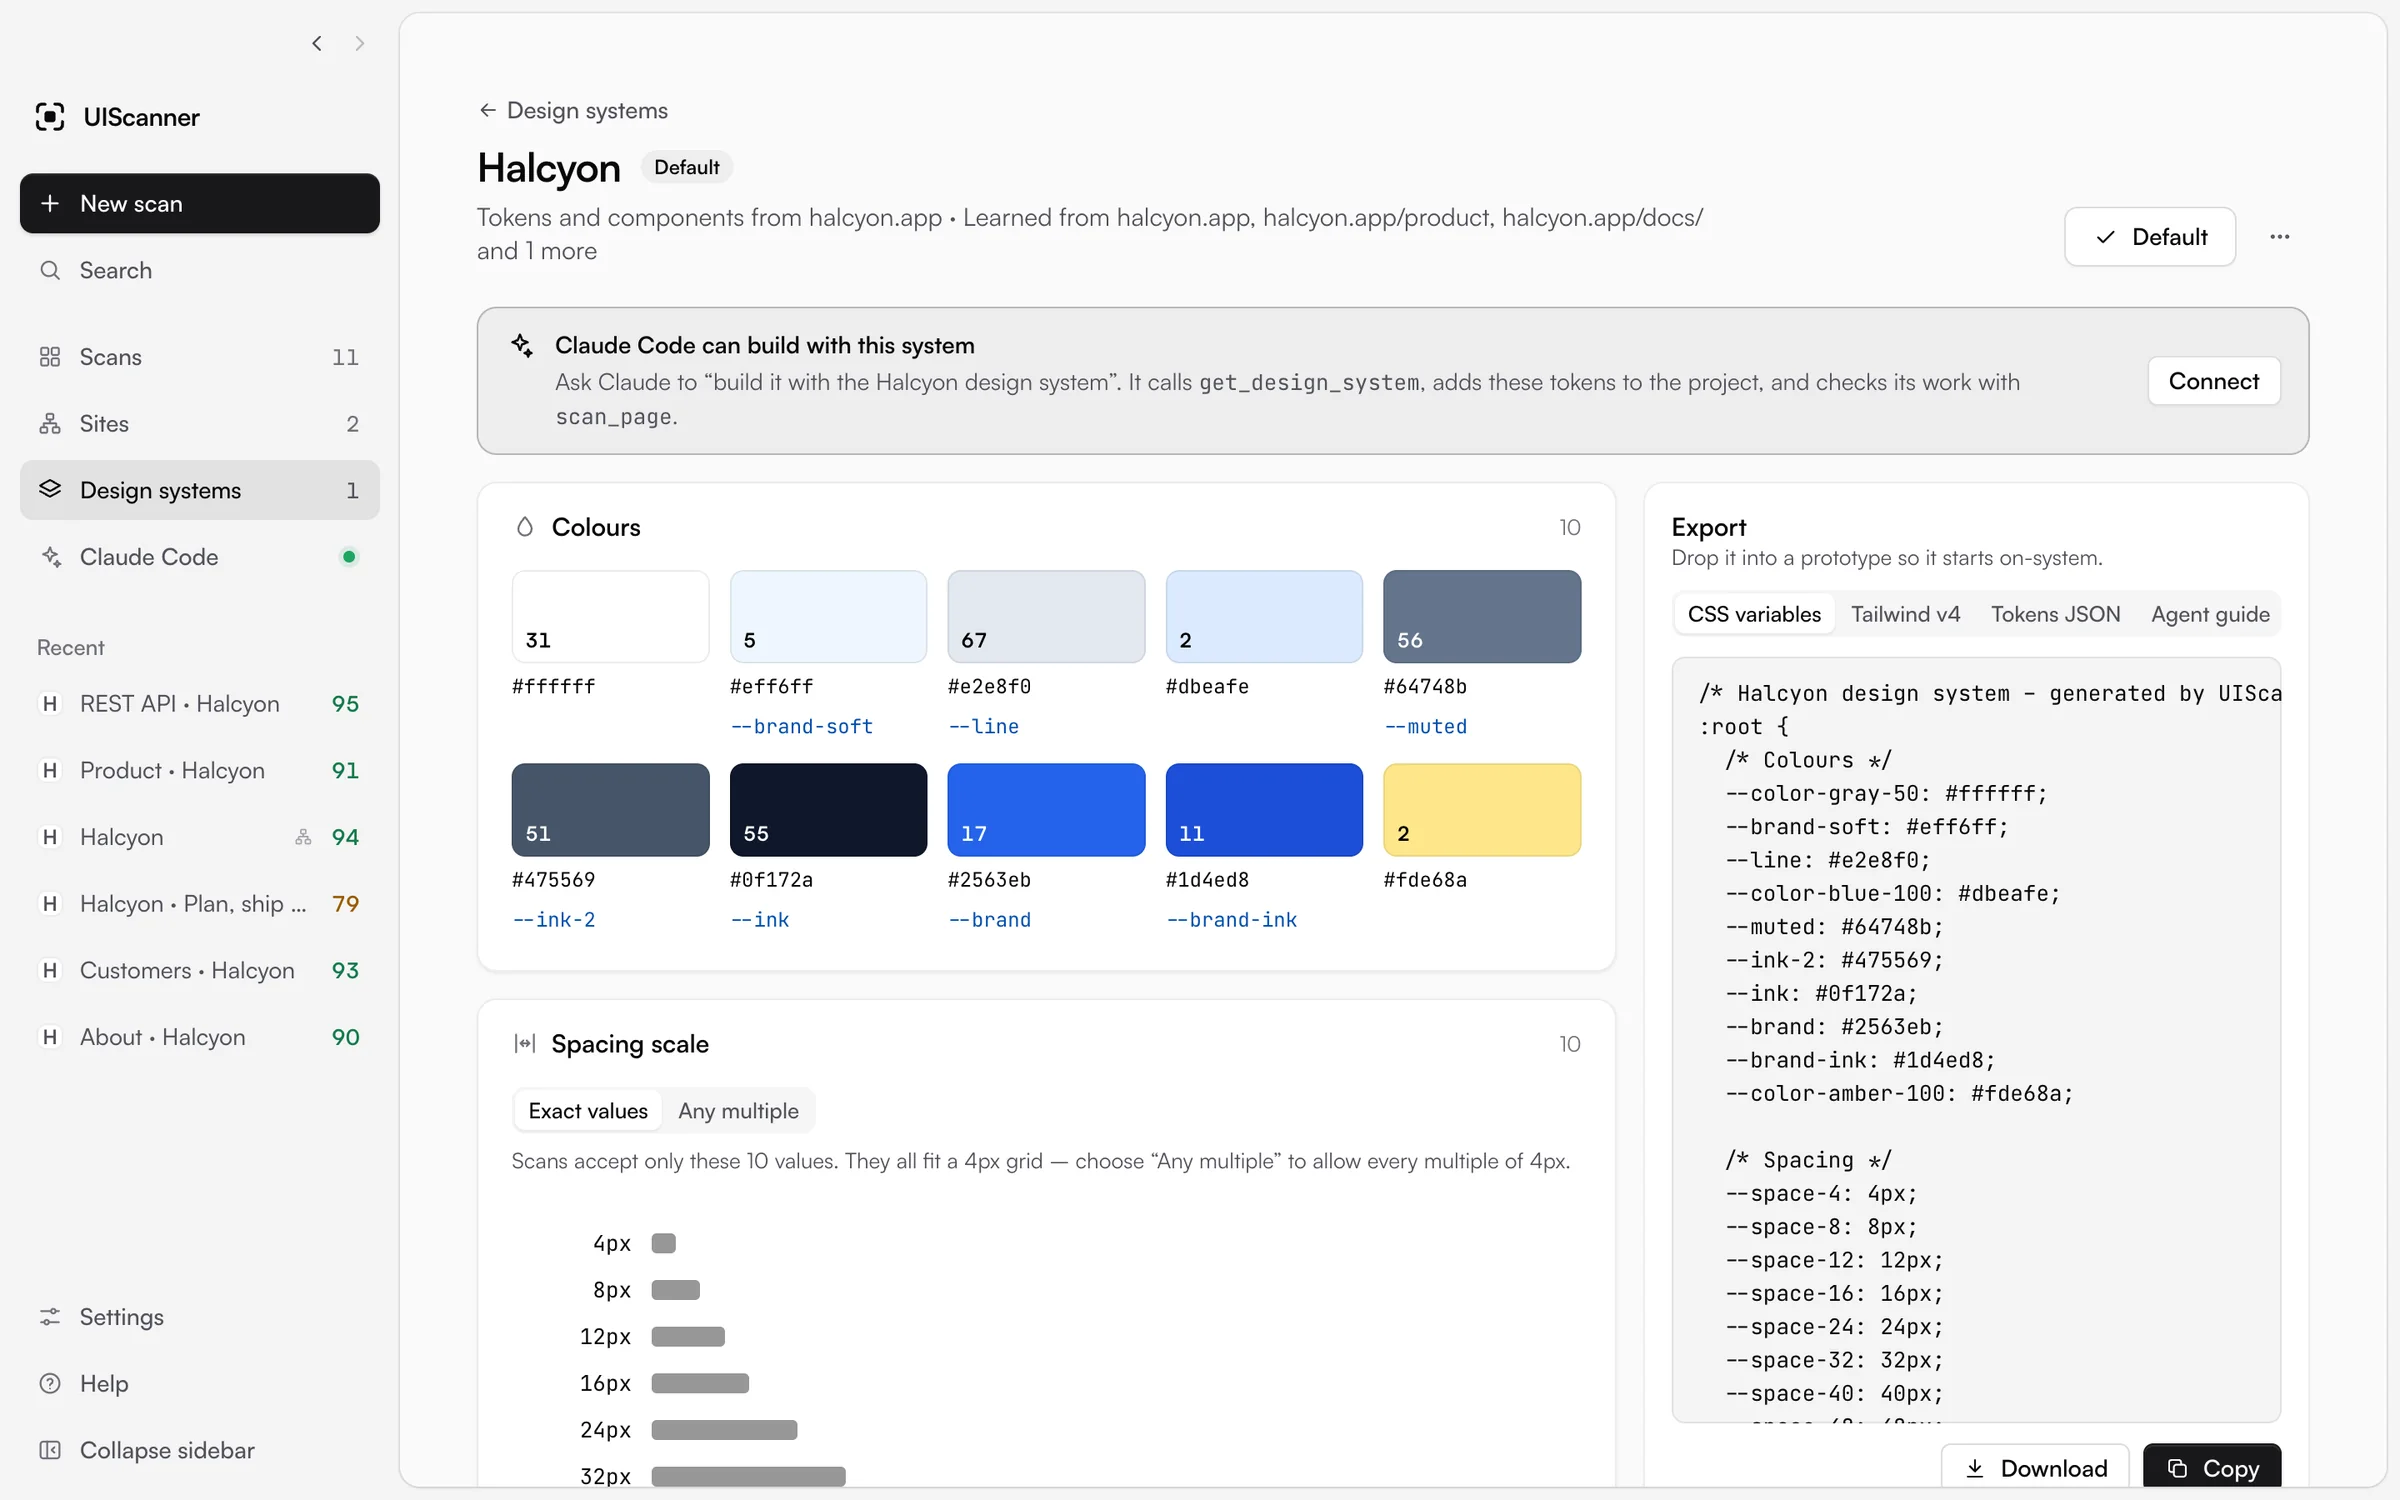Click the Default badge next to Halcyon title
This screenshot has height=1500, width=2400.
[x=686, y=167]
